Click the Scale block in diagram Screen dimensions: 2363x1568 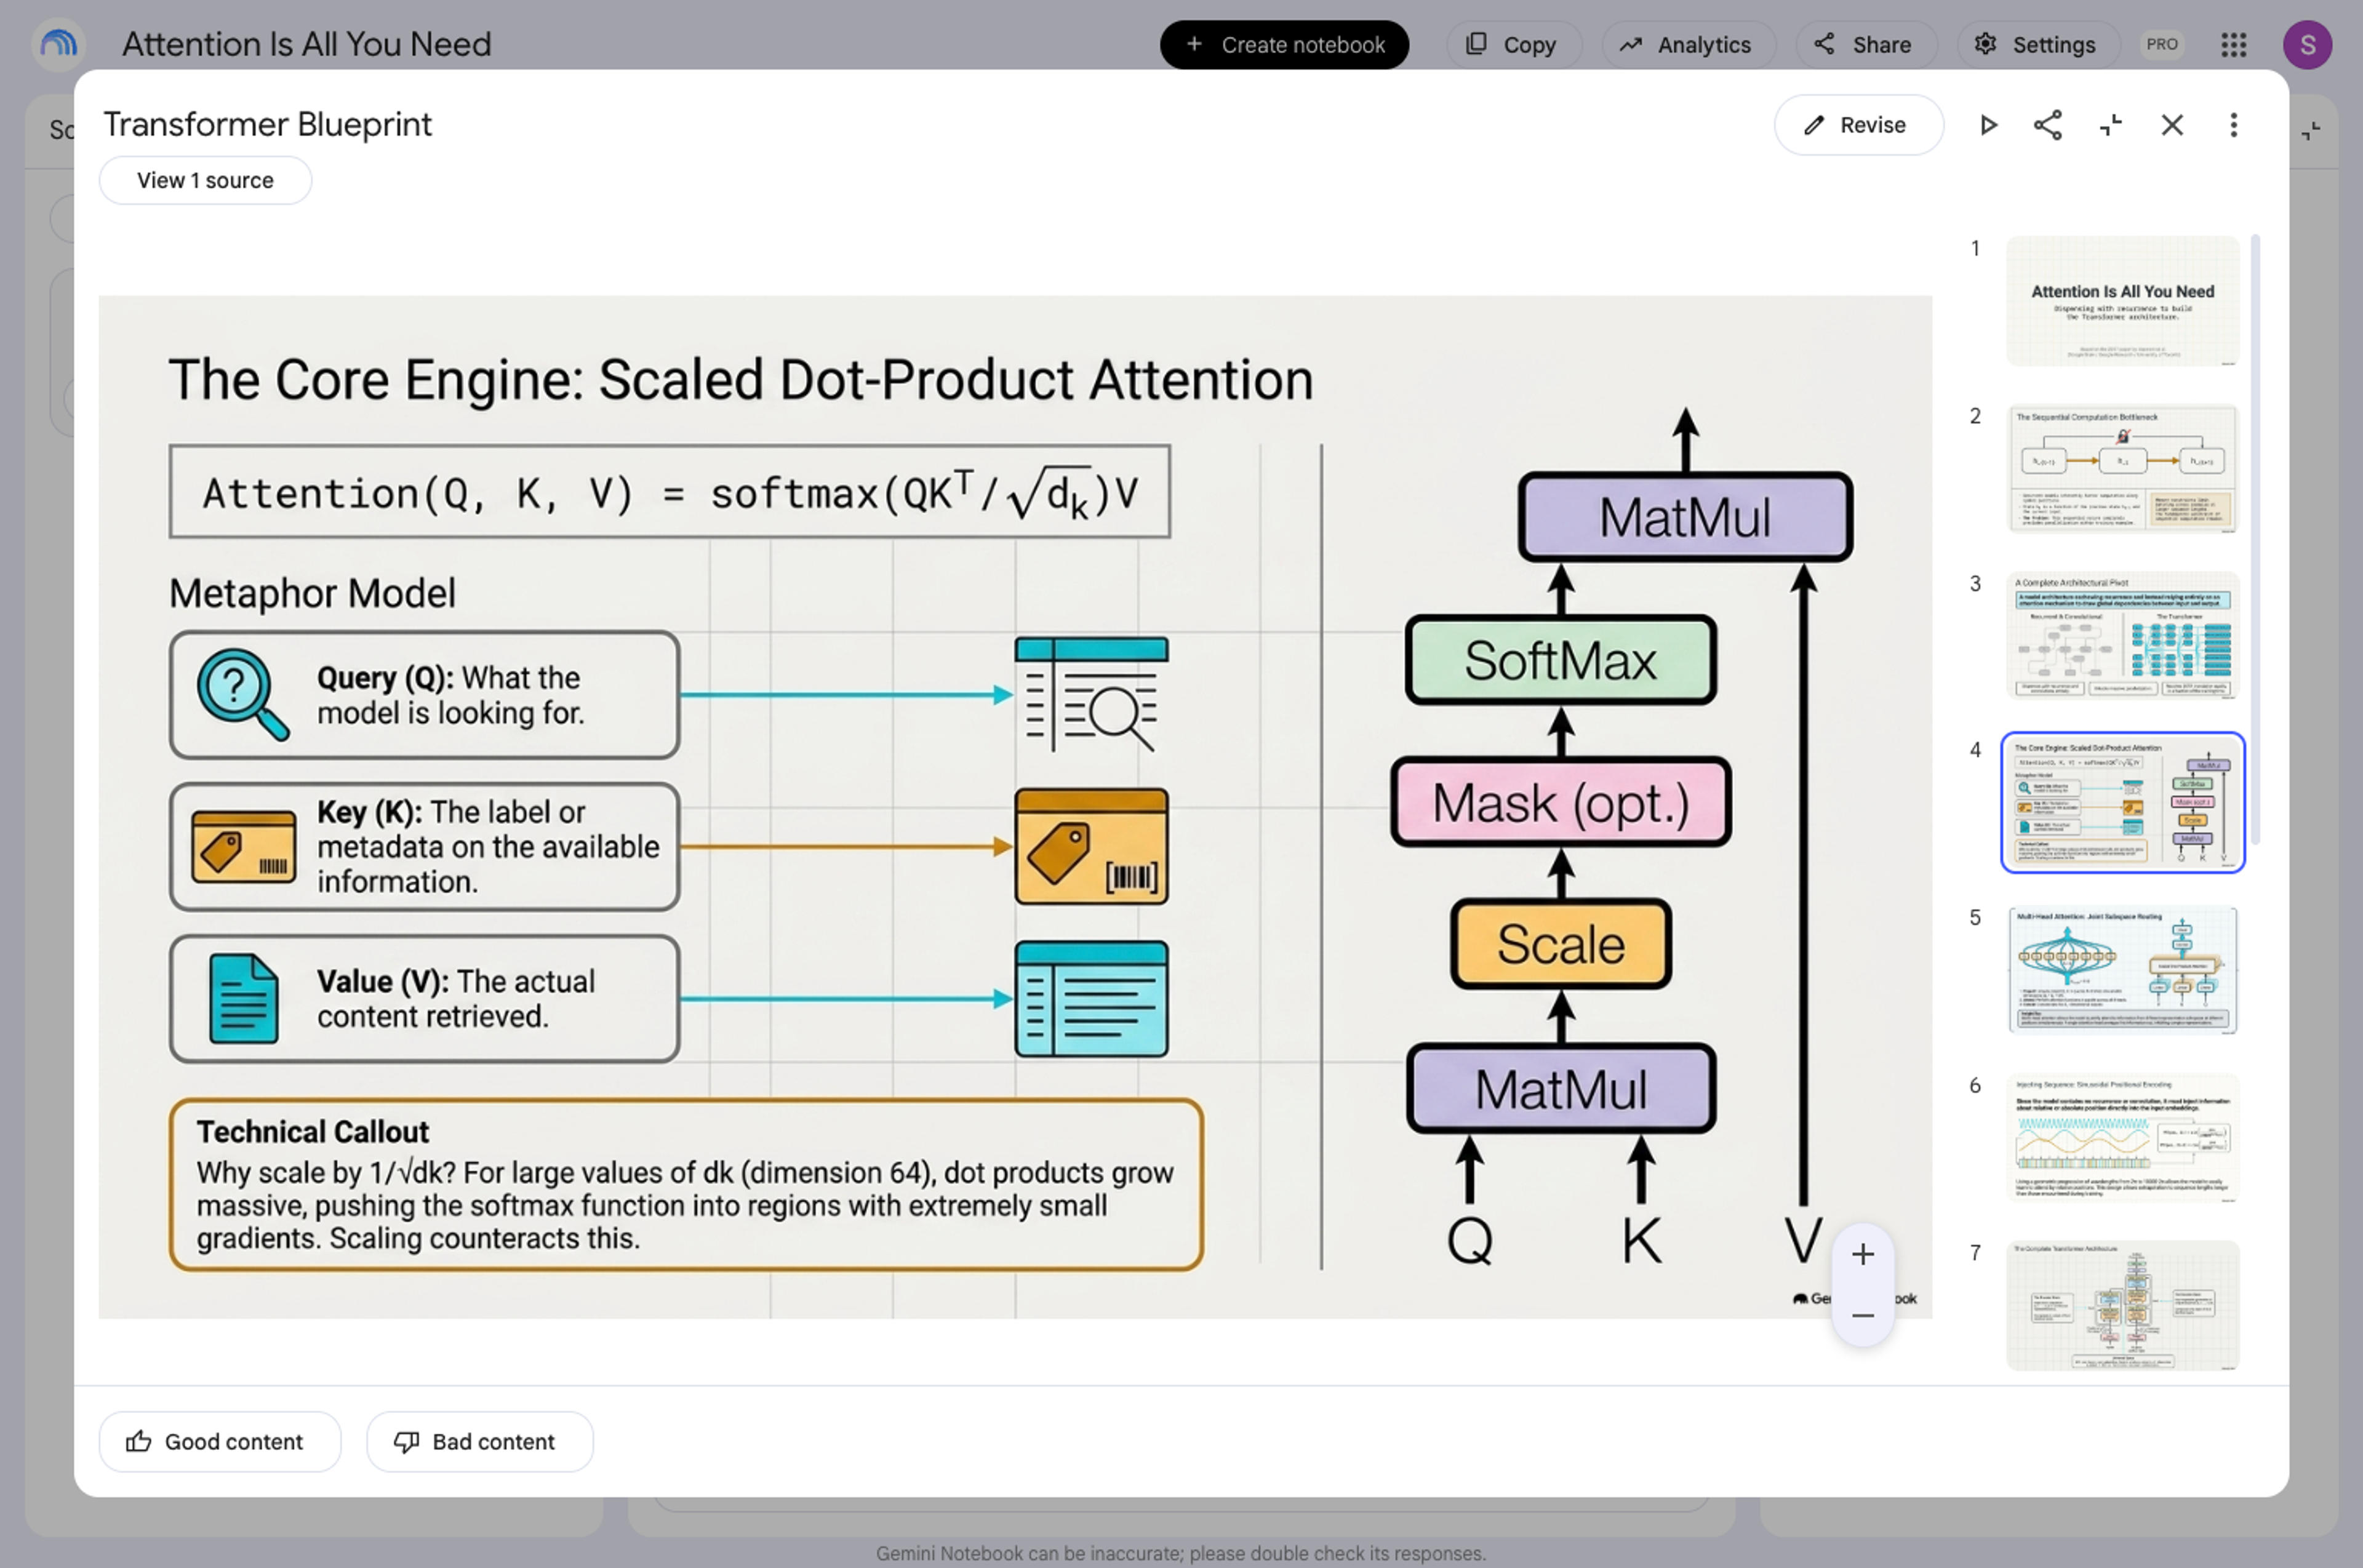pyautogui.click(x=1560, y=944)
